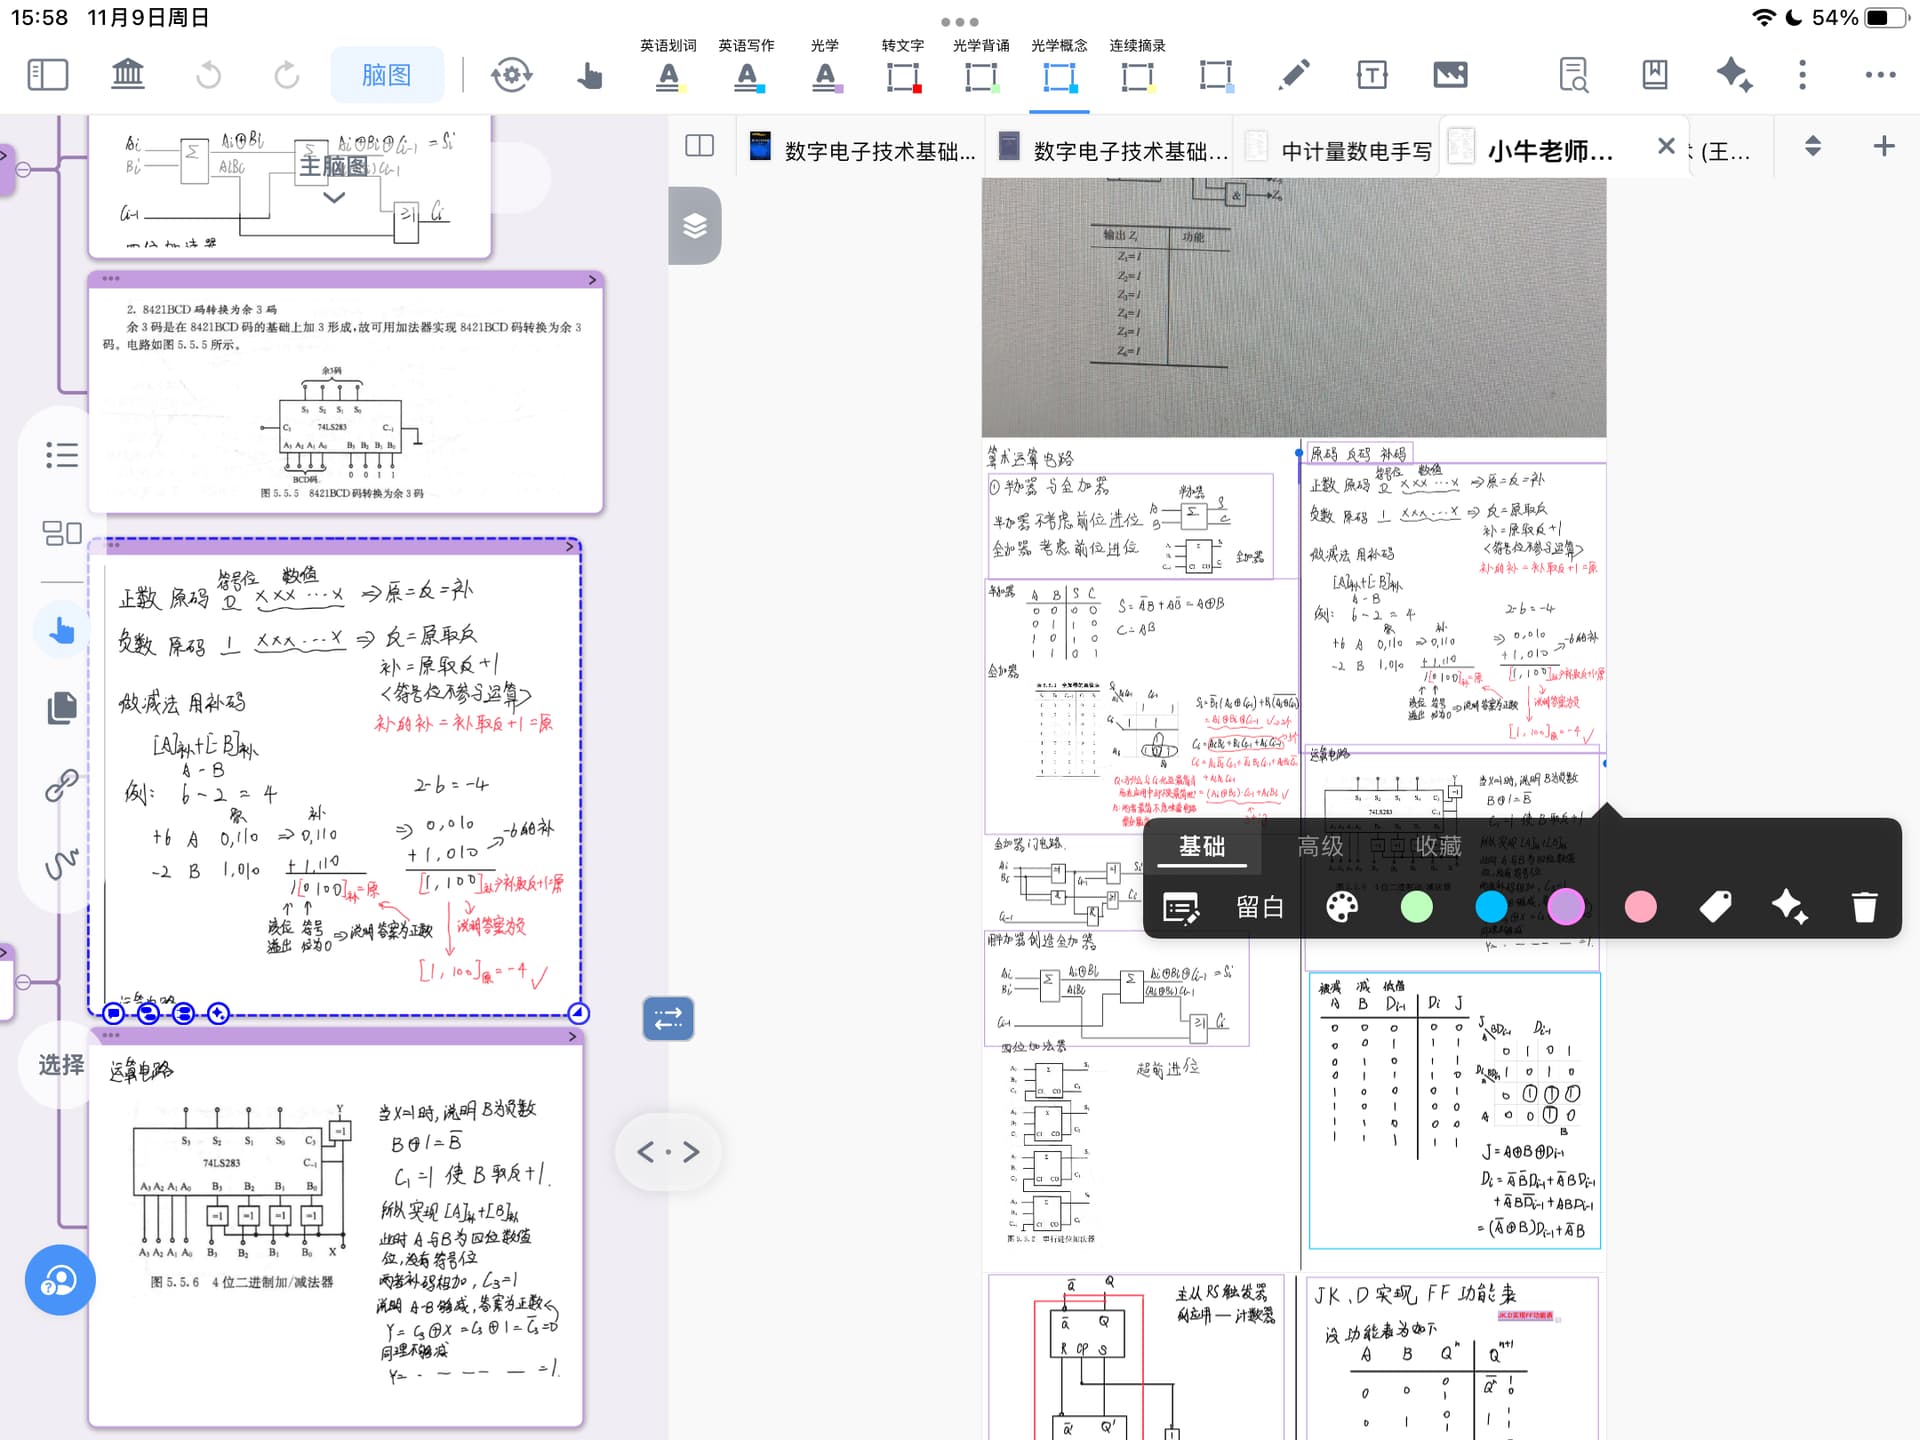
Task: Insert a text box with T icon
Action: click(x=1371, y=75)
